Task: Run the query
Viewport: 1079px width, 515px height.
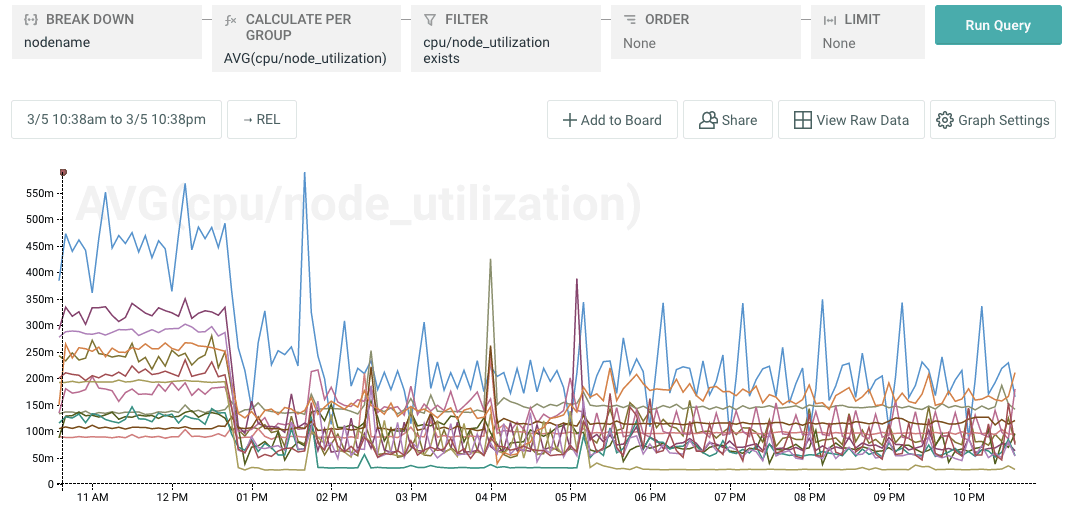Action: (997, 26)
